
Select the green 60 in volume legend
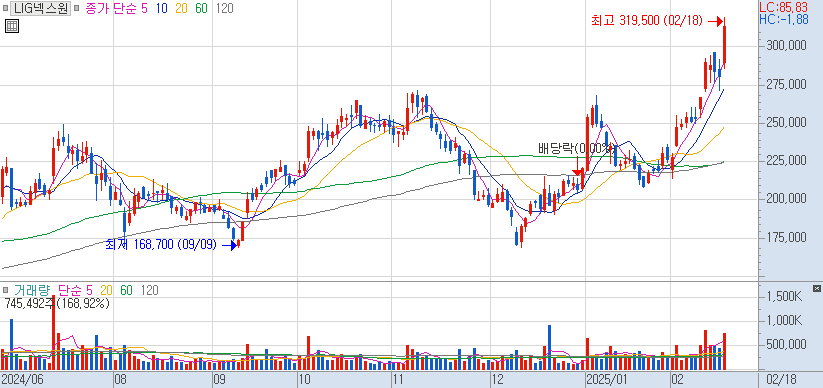click(x=126, y=290)
